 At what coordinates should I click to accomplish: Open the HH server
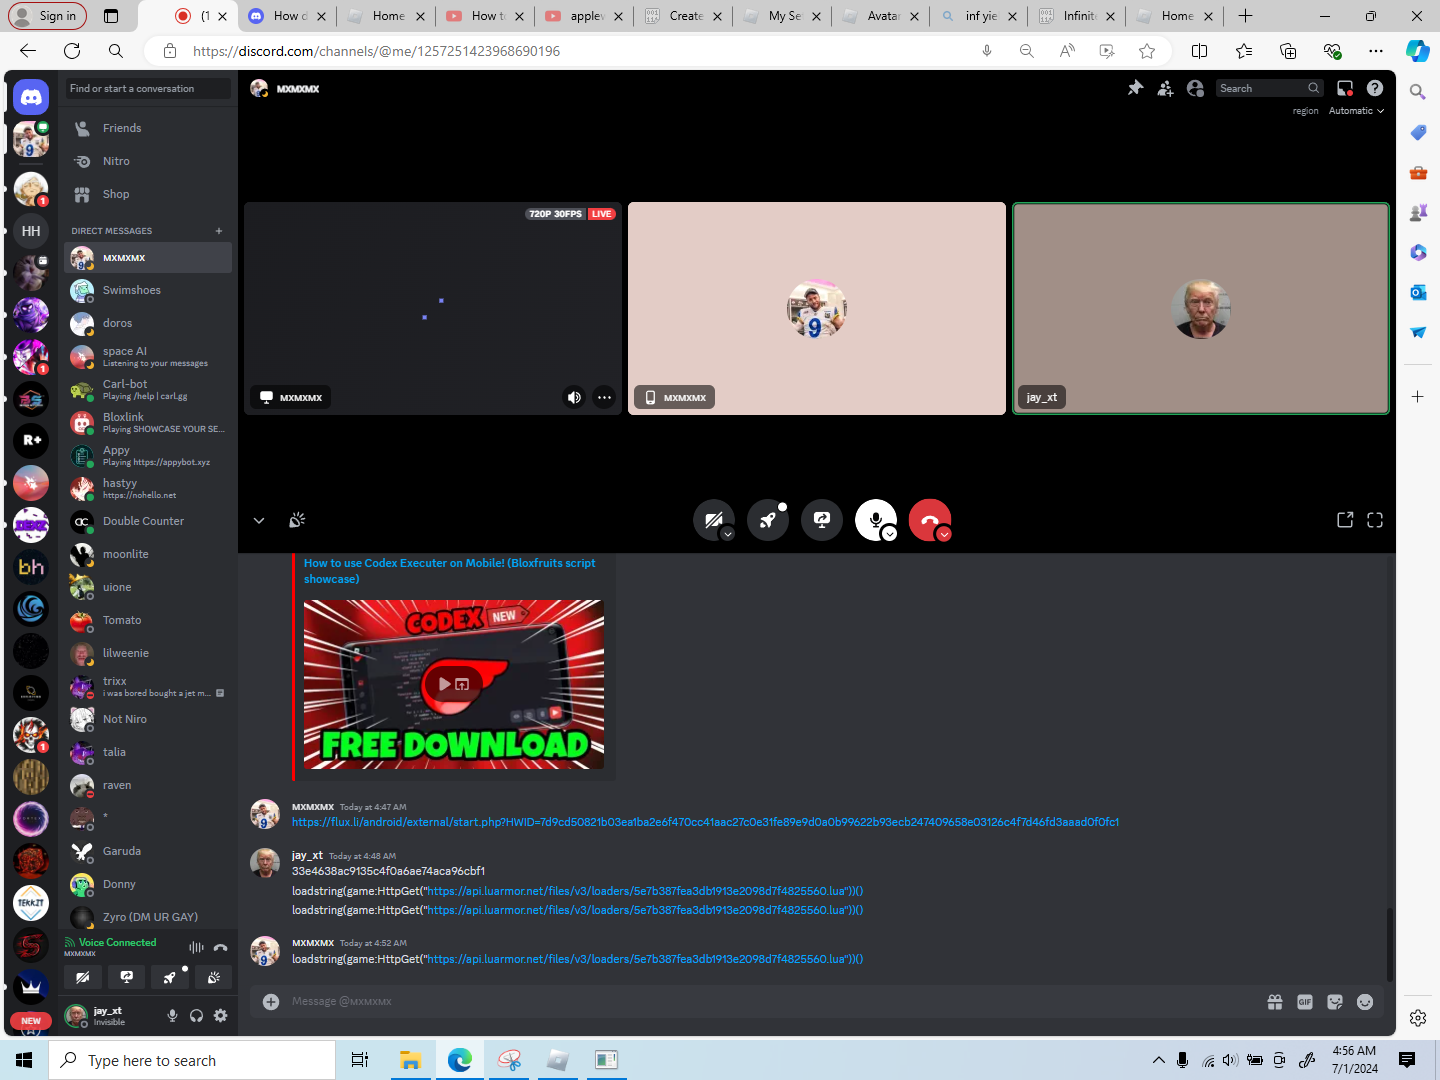tap(31, 231)
